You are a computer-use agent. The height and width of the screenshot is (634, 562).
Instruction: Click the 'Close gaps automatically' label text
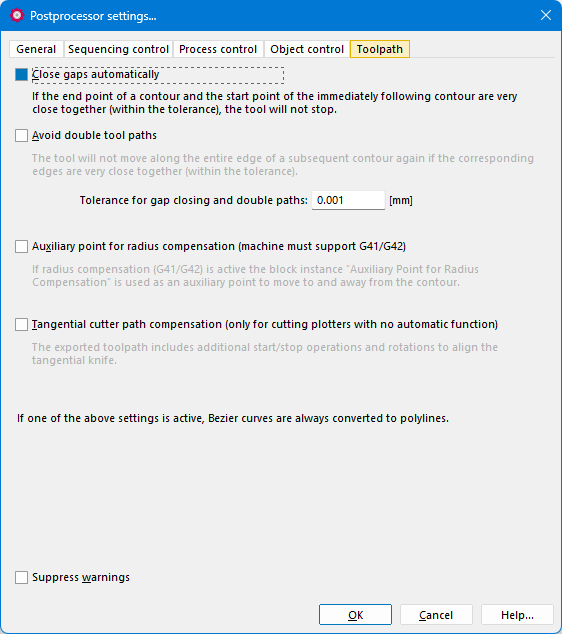(x=96, y=74)
